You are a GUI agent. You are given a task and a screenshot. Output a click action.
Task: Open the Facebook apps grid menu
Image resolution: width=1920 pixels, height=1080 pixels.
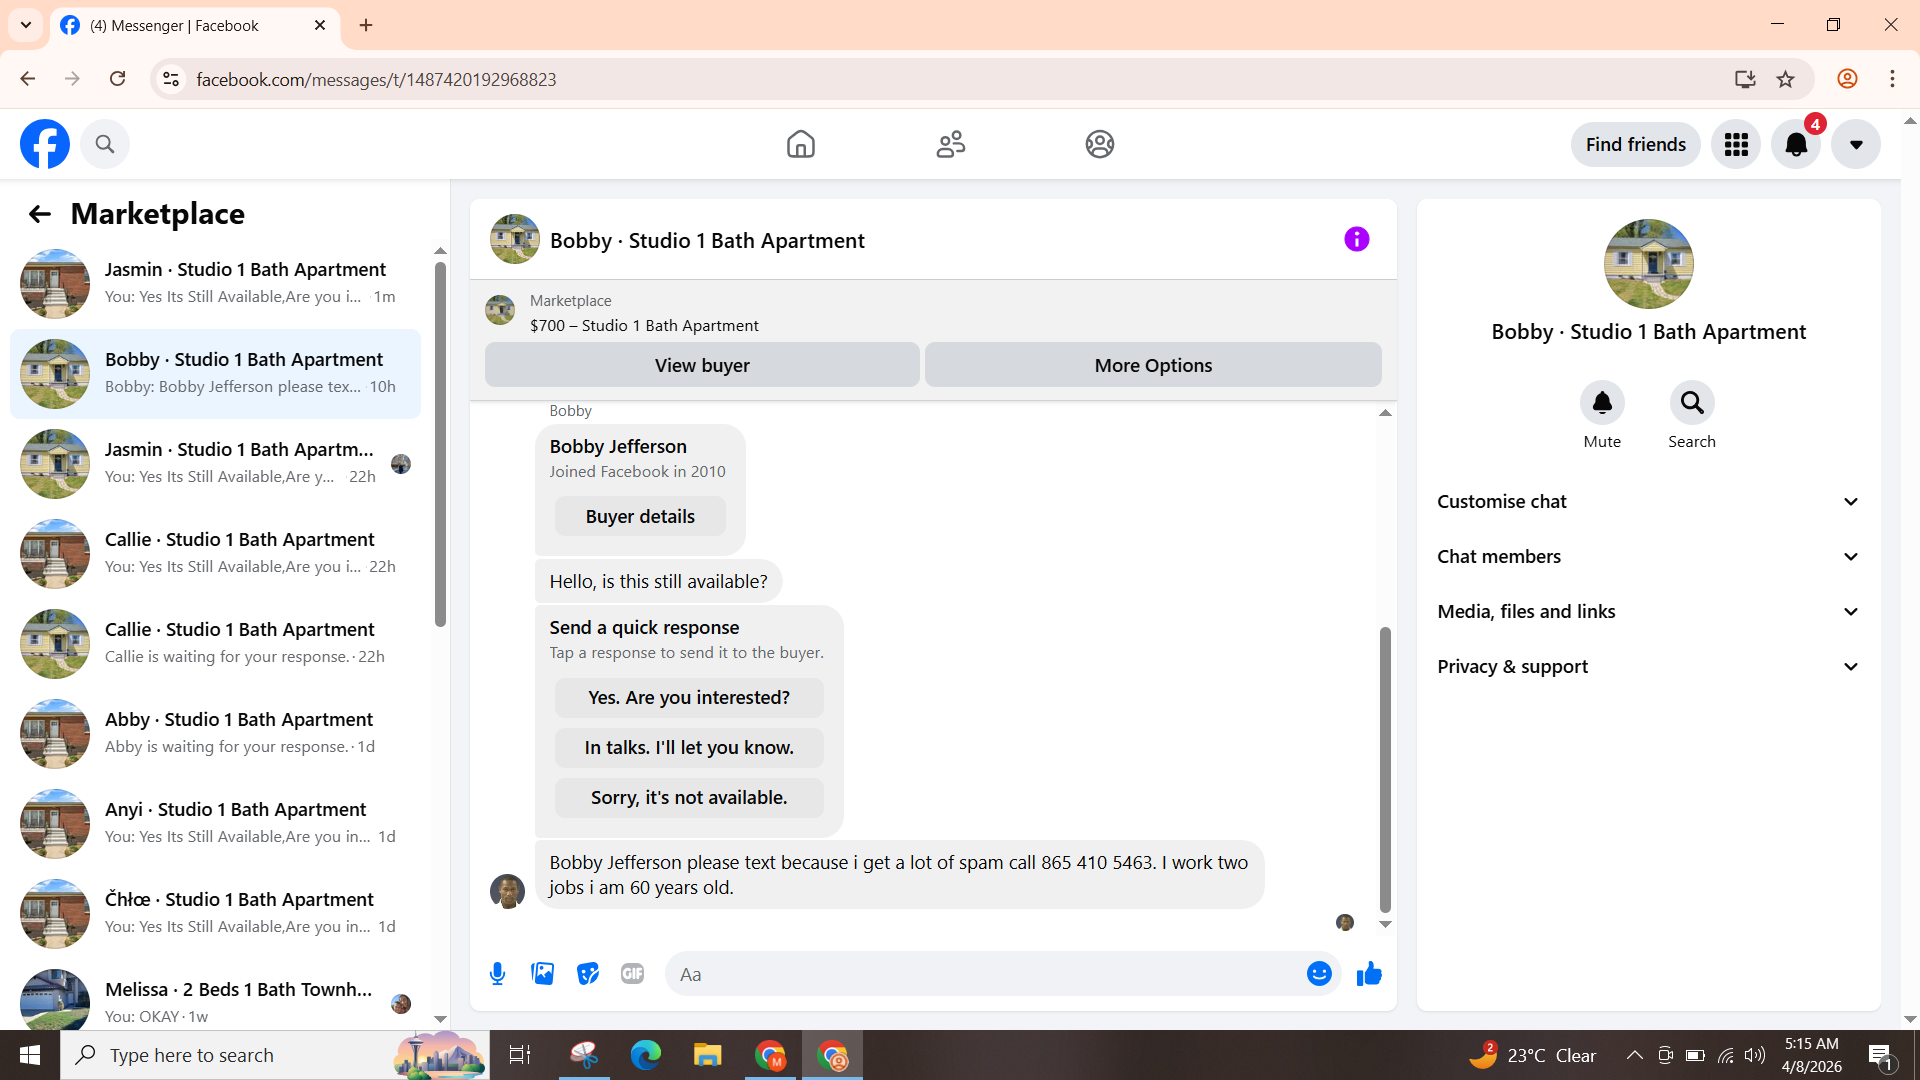[1736, 144]
